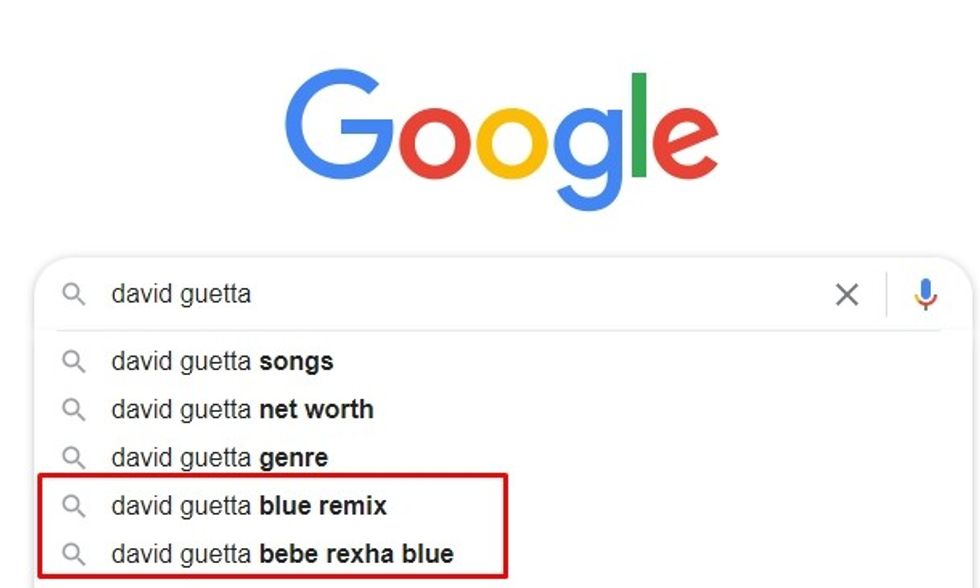Select the 'david guetta bebe rexha blue' suggestion
This screenshot has width=980, height=588.
[x=282, y=553]
